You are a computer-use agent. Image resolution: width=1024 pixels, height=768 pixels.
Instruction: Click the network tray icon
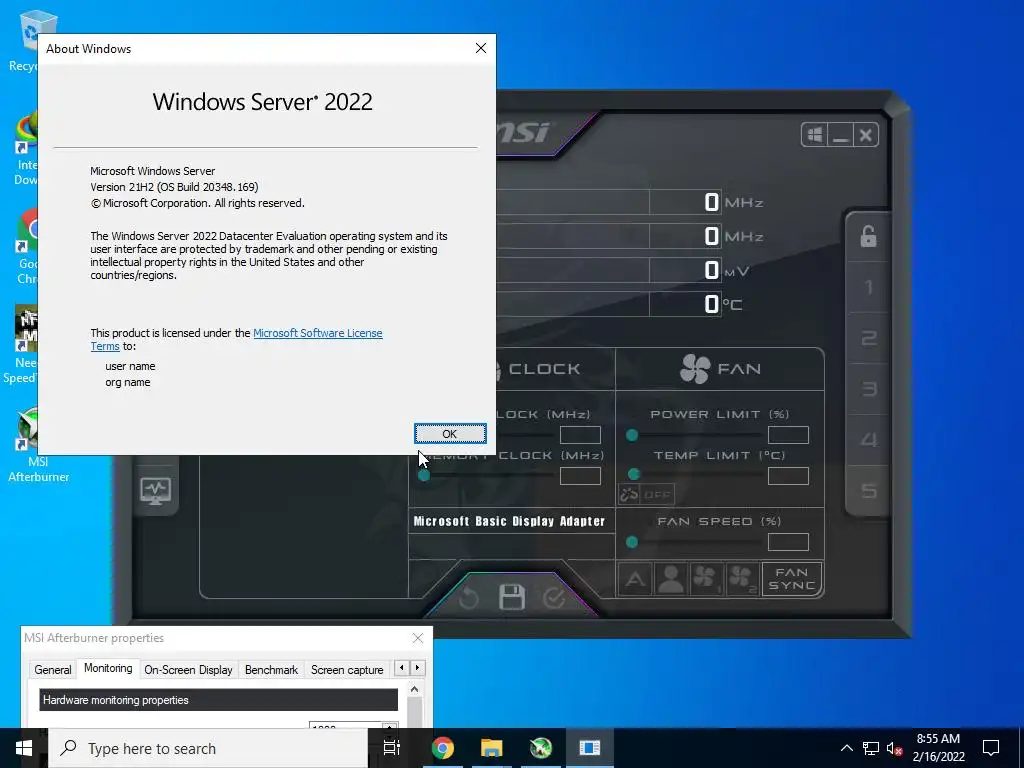pos(871,748)
